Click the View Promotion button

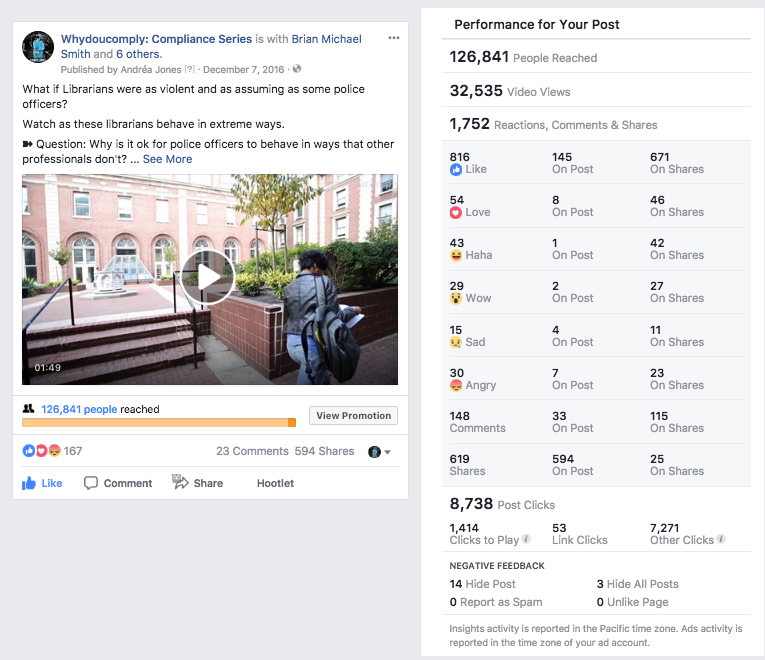pos(353,416)
